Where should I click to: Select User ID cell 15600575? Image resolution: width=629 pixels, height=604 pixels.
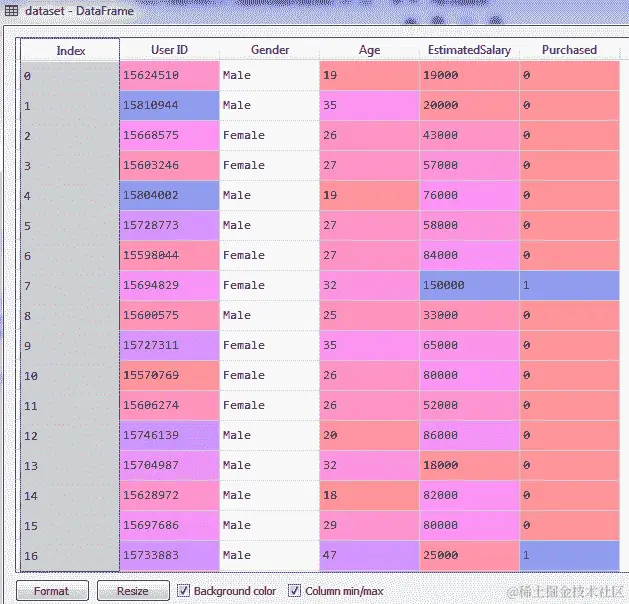point(169,316)
